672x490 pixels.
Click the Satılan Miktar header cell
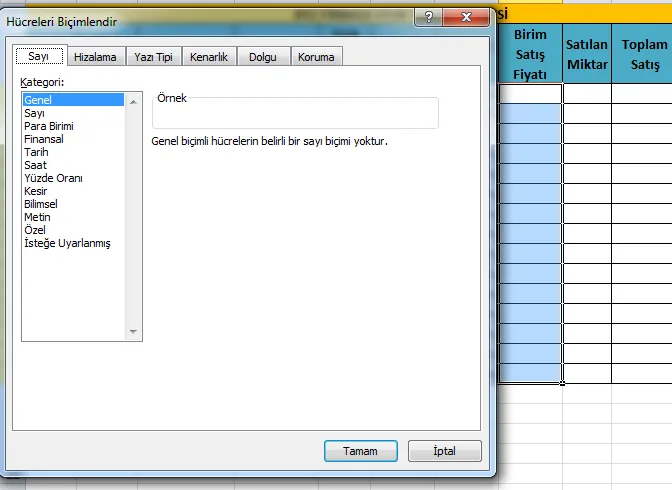[x=587, y=54]
